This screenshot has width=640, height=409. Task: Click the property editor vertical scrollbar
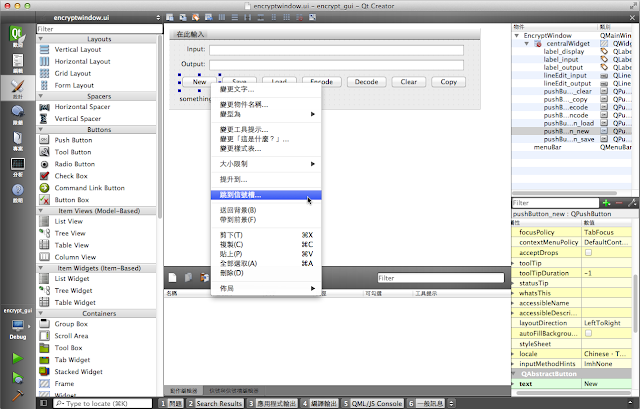coord(635,302)
